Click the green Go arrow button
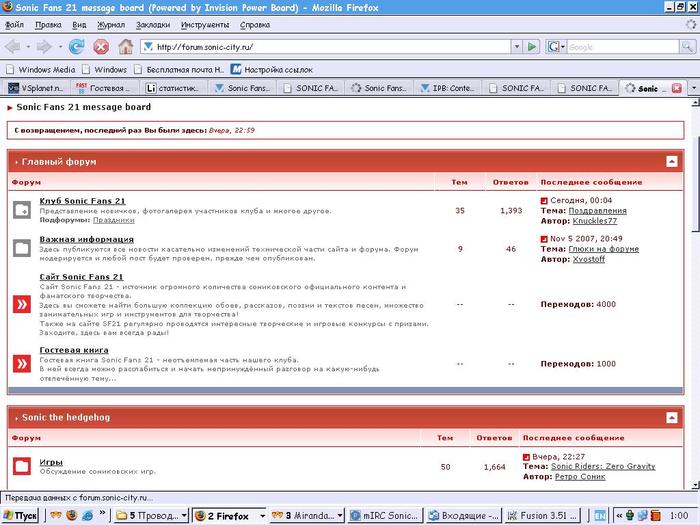This screenshot has width=700, height=525. 532,46
